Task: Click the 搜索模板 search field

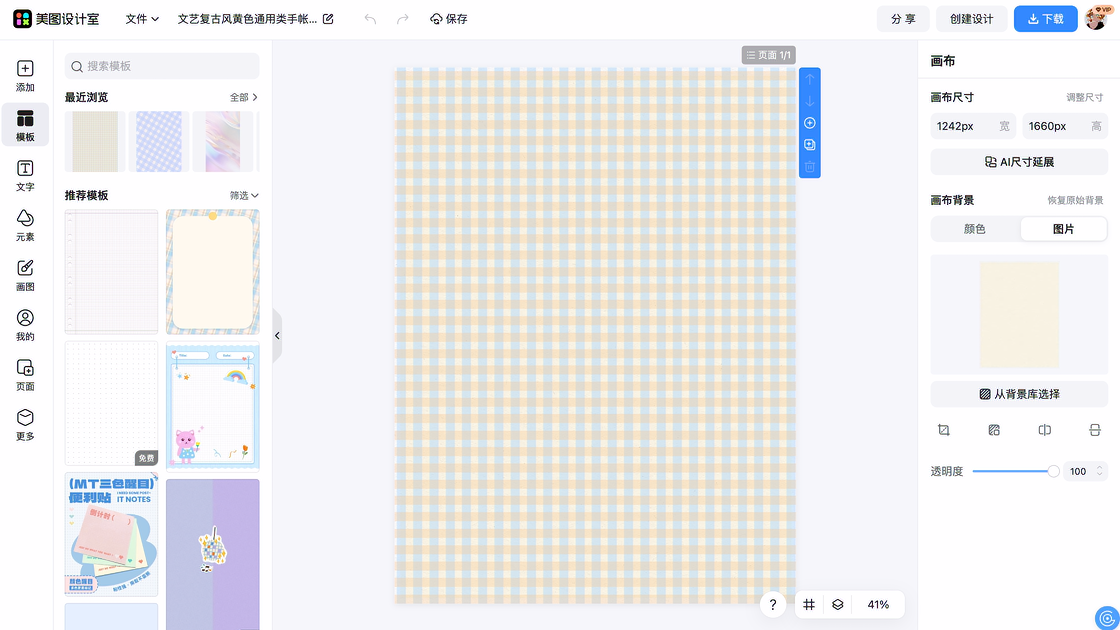Action: (162, 66)
